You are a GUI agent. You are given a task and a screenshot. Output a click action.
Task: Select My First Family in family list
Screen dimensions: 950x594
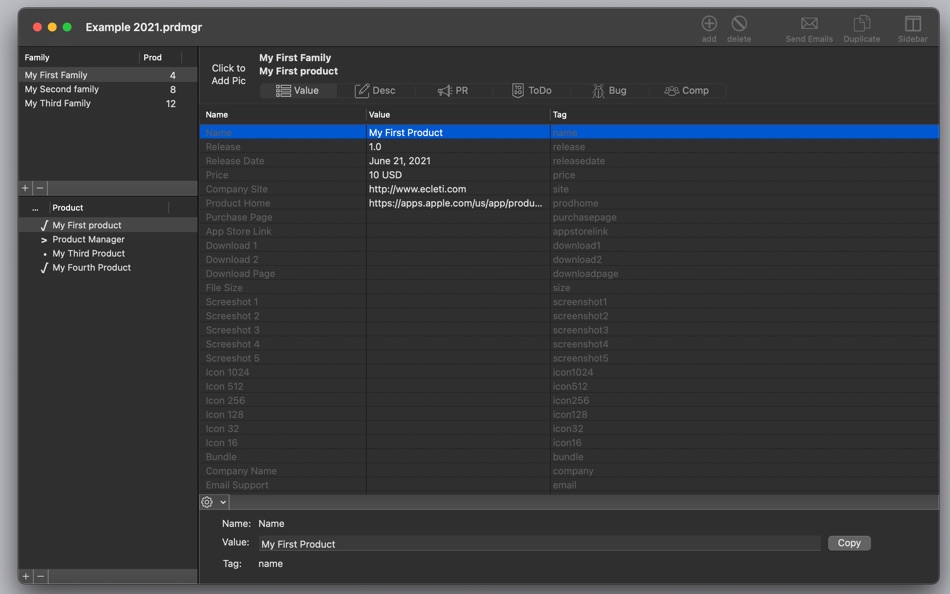click(108, 75)
